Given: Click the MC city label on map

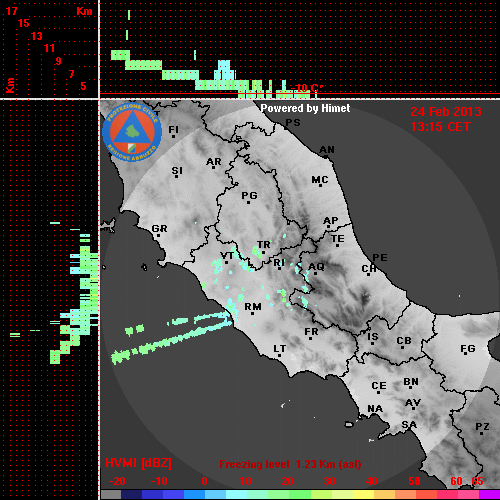Looking at the screenshot, I should point(320,180).
